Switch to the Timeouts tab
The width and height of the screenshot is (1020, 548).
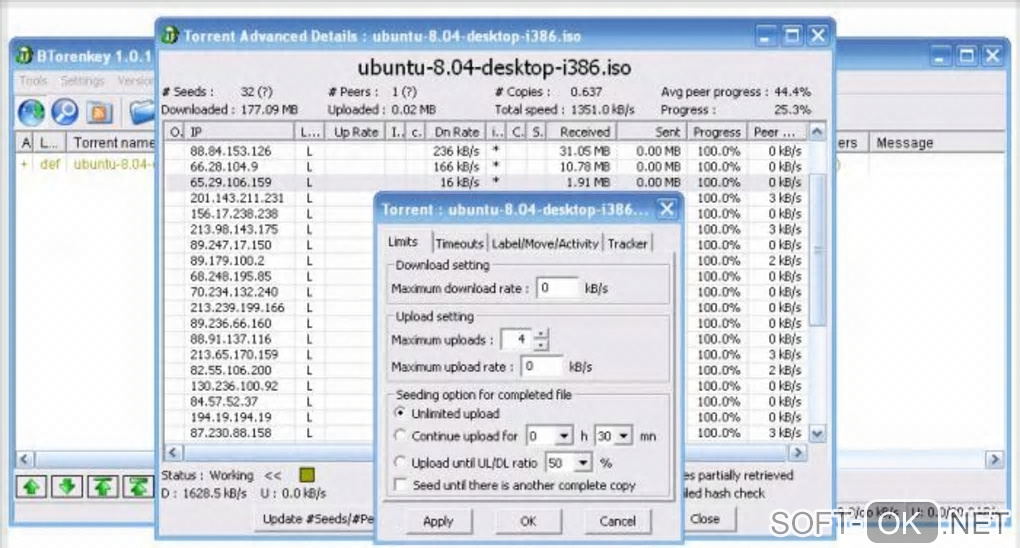(459, 243)
